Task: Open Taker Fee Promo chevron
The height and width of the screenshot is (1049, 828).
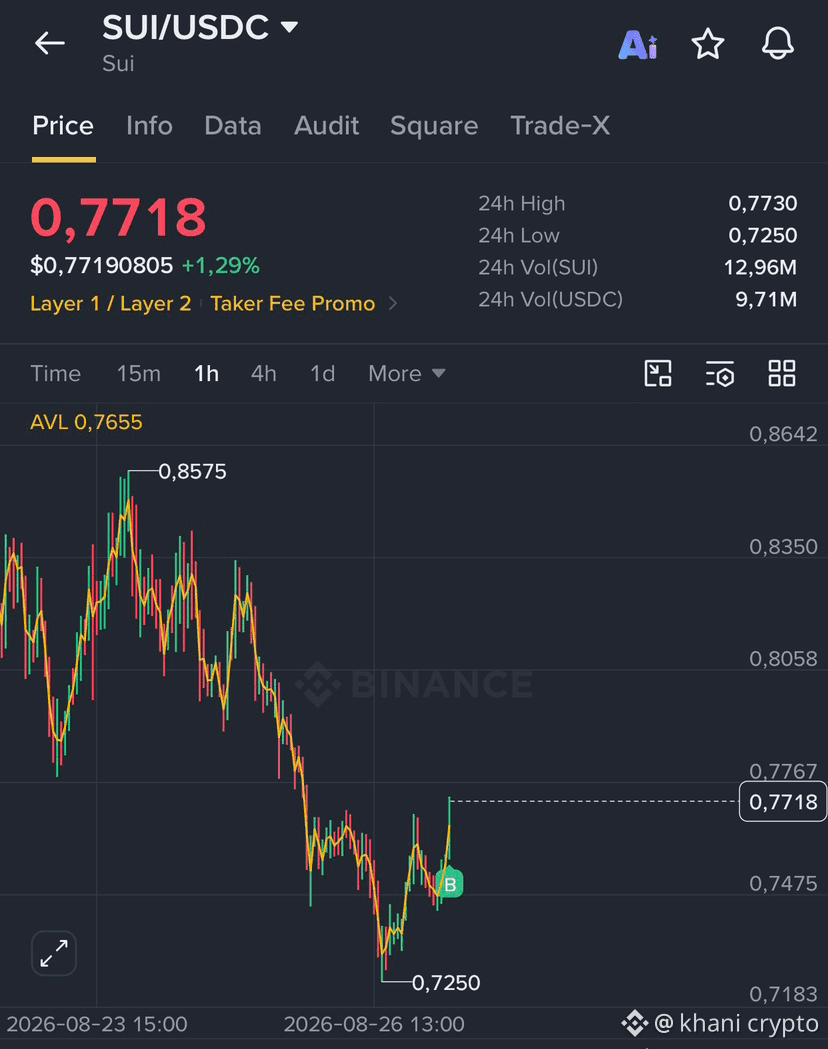Action: (x=393, y=304)
